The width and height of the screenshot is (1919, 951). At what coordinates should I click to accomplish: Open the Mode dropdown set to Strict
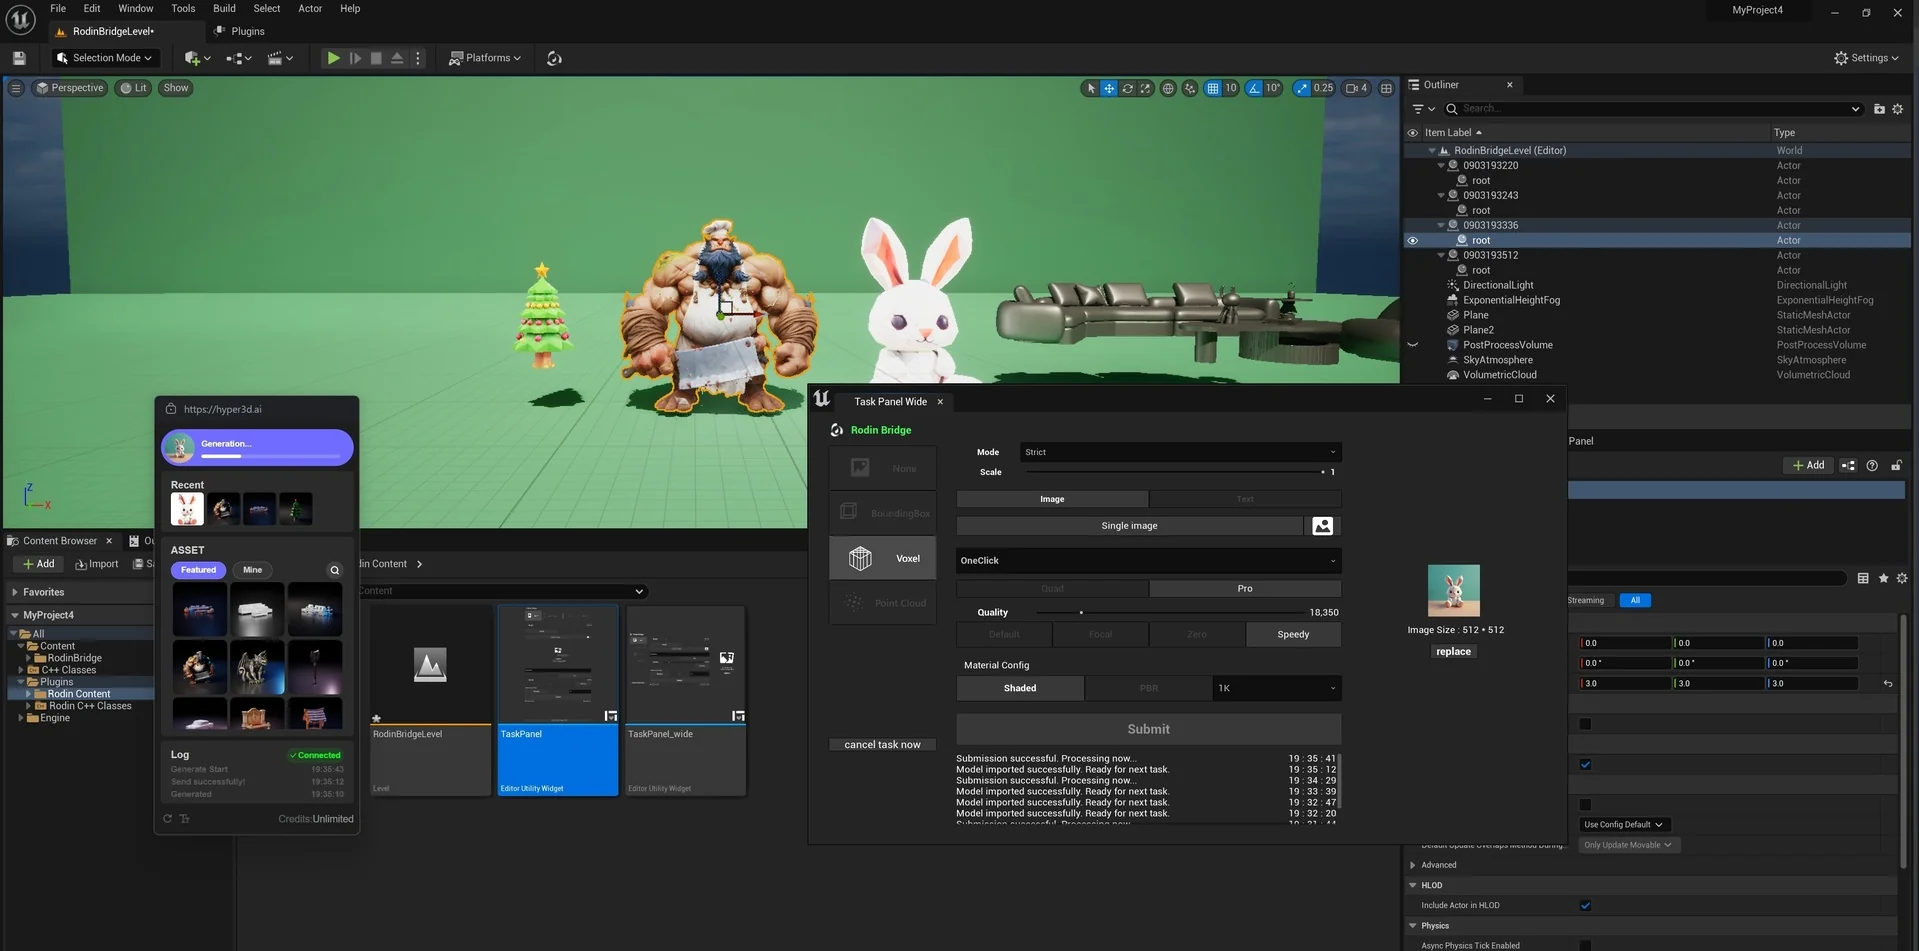[1180, 452]
